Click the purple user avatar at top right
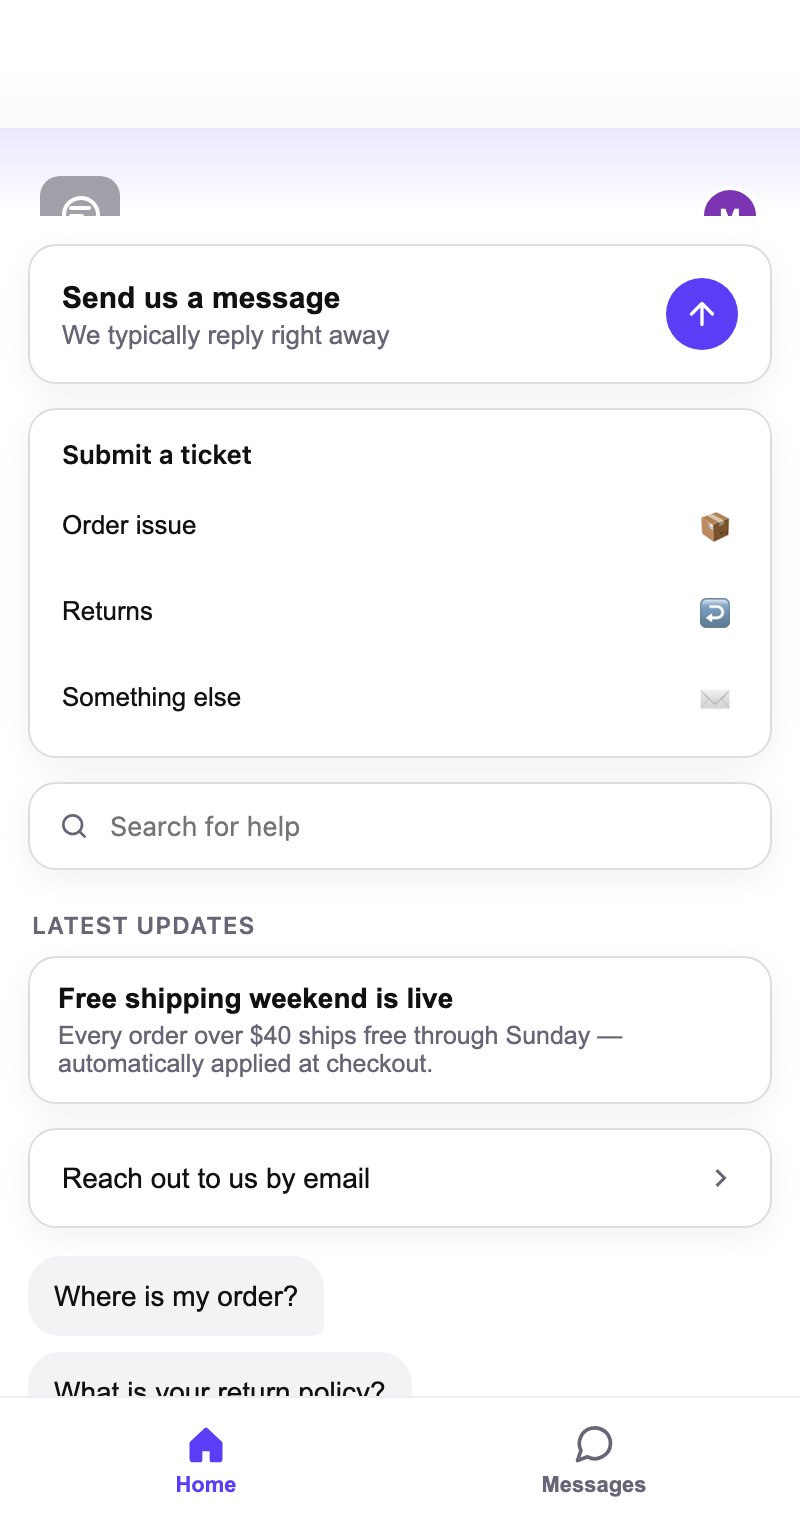The width and height of the screenshot is (800, 1520). [x=730, y=203]
